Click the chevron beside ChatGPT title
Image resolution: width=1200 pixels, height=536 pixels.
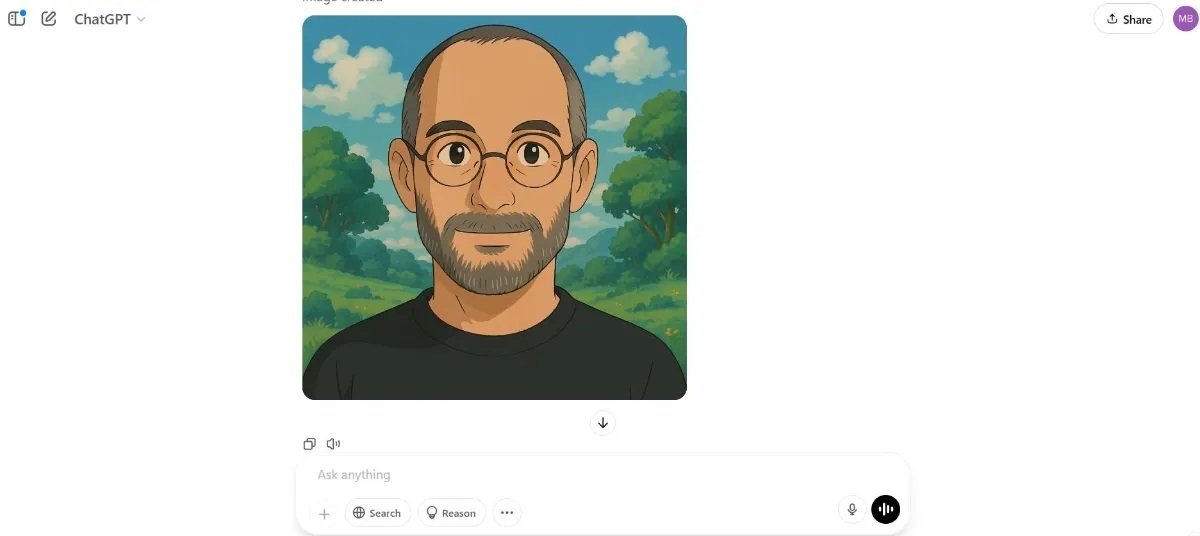pos(141,19)
